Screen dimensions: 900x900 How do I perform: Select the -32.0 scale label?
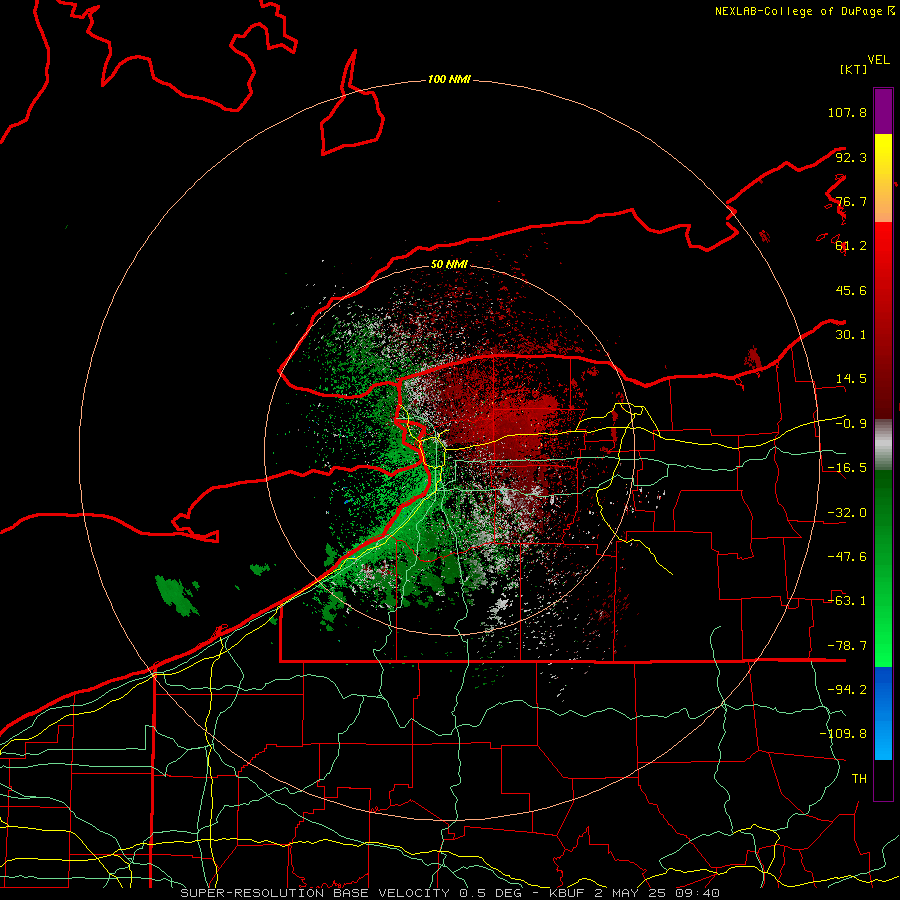[x=847, y=513]
